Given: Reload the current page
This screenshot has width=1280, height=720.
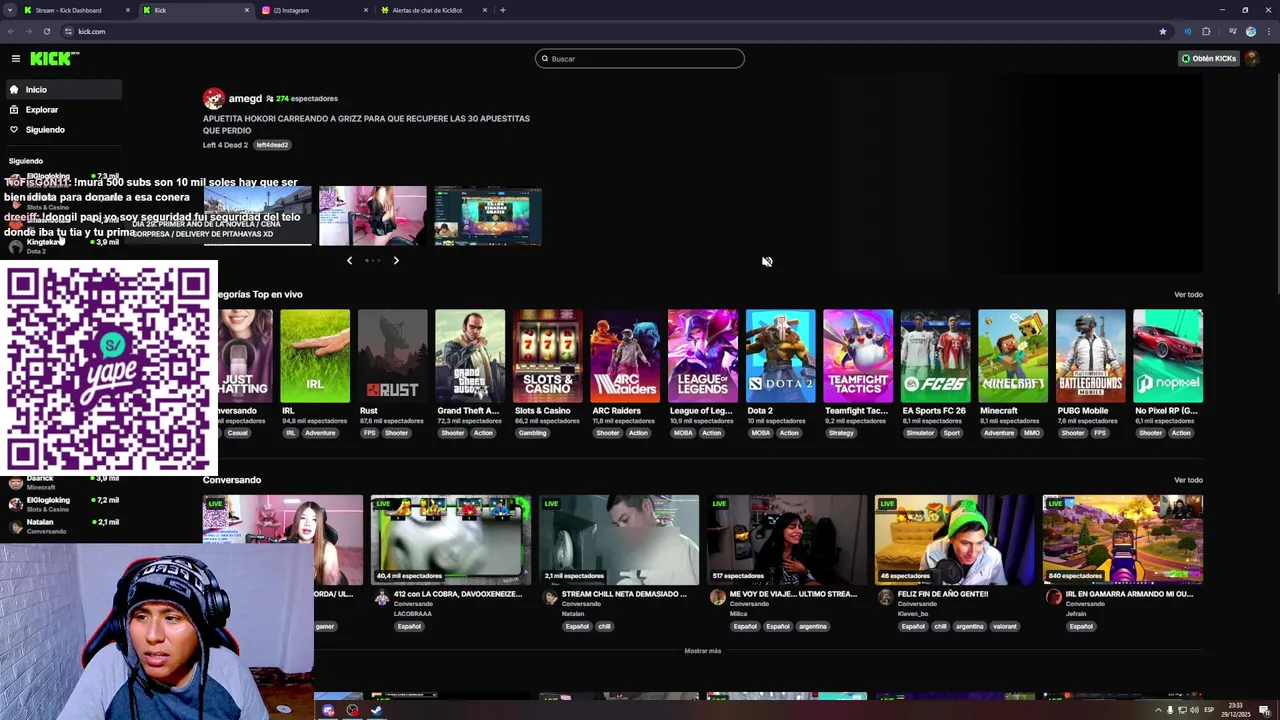Looking at the screenshot, I should pos(47,31).
